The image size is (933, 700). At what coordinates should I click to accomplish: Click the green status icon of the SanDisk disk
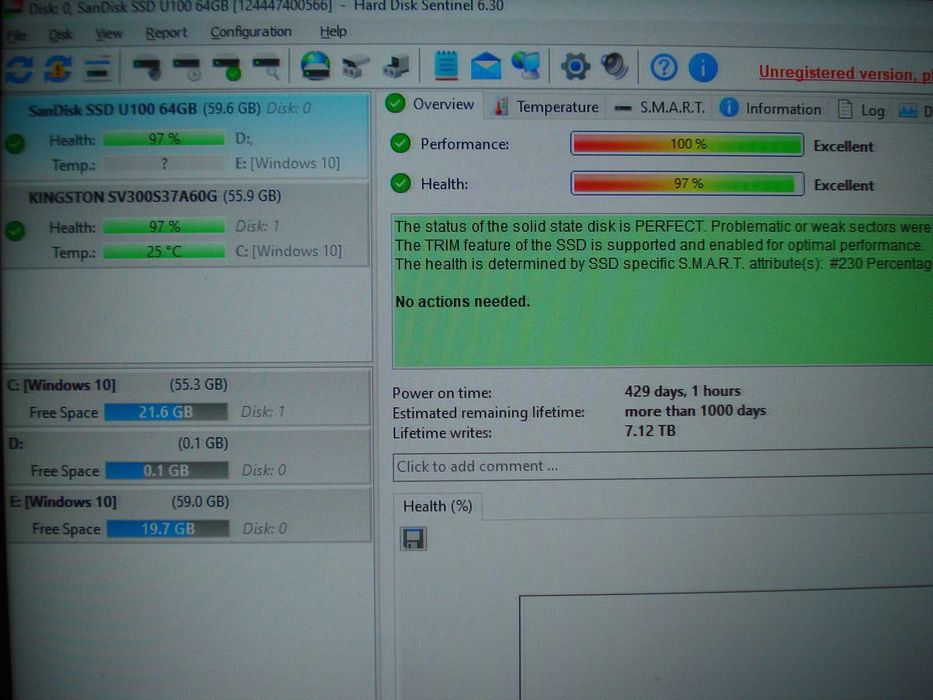click(15, 143)
